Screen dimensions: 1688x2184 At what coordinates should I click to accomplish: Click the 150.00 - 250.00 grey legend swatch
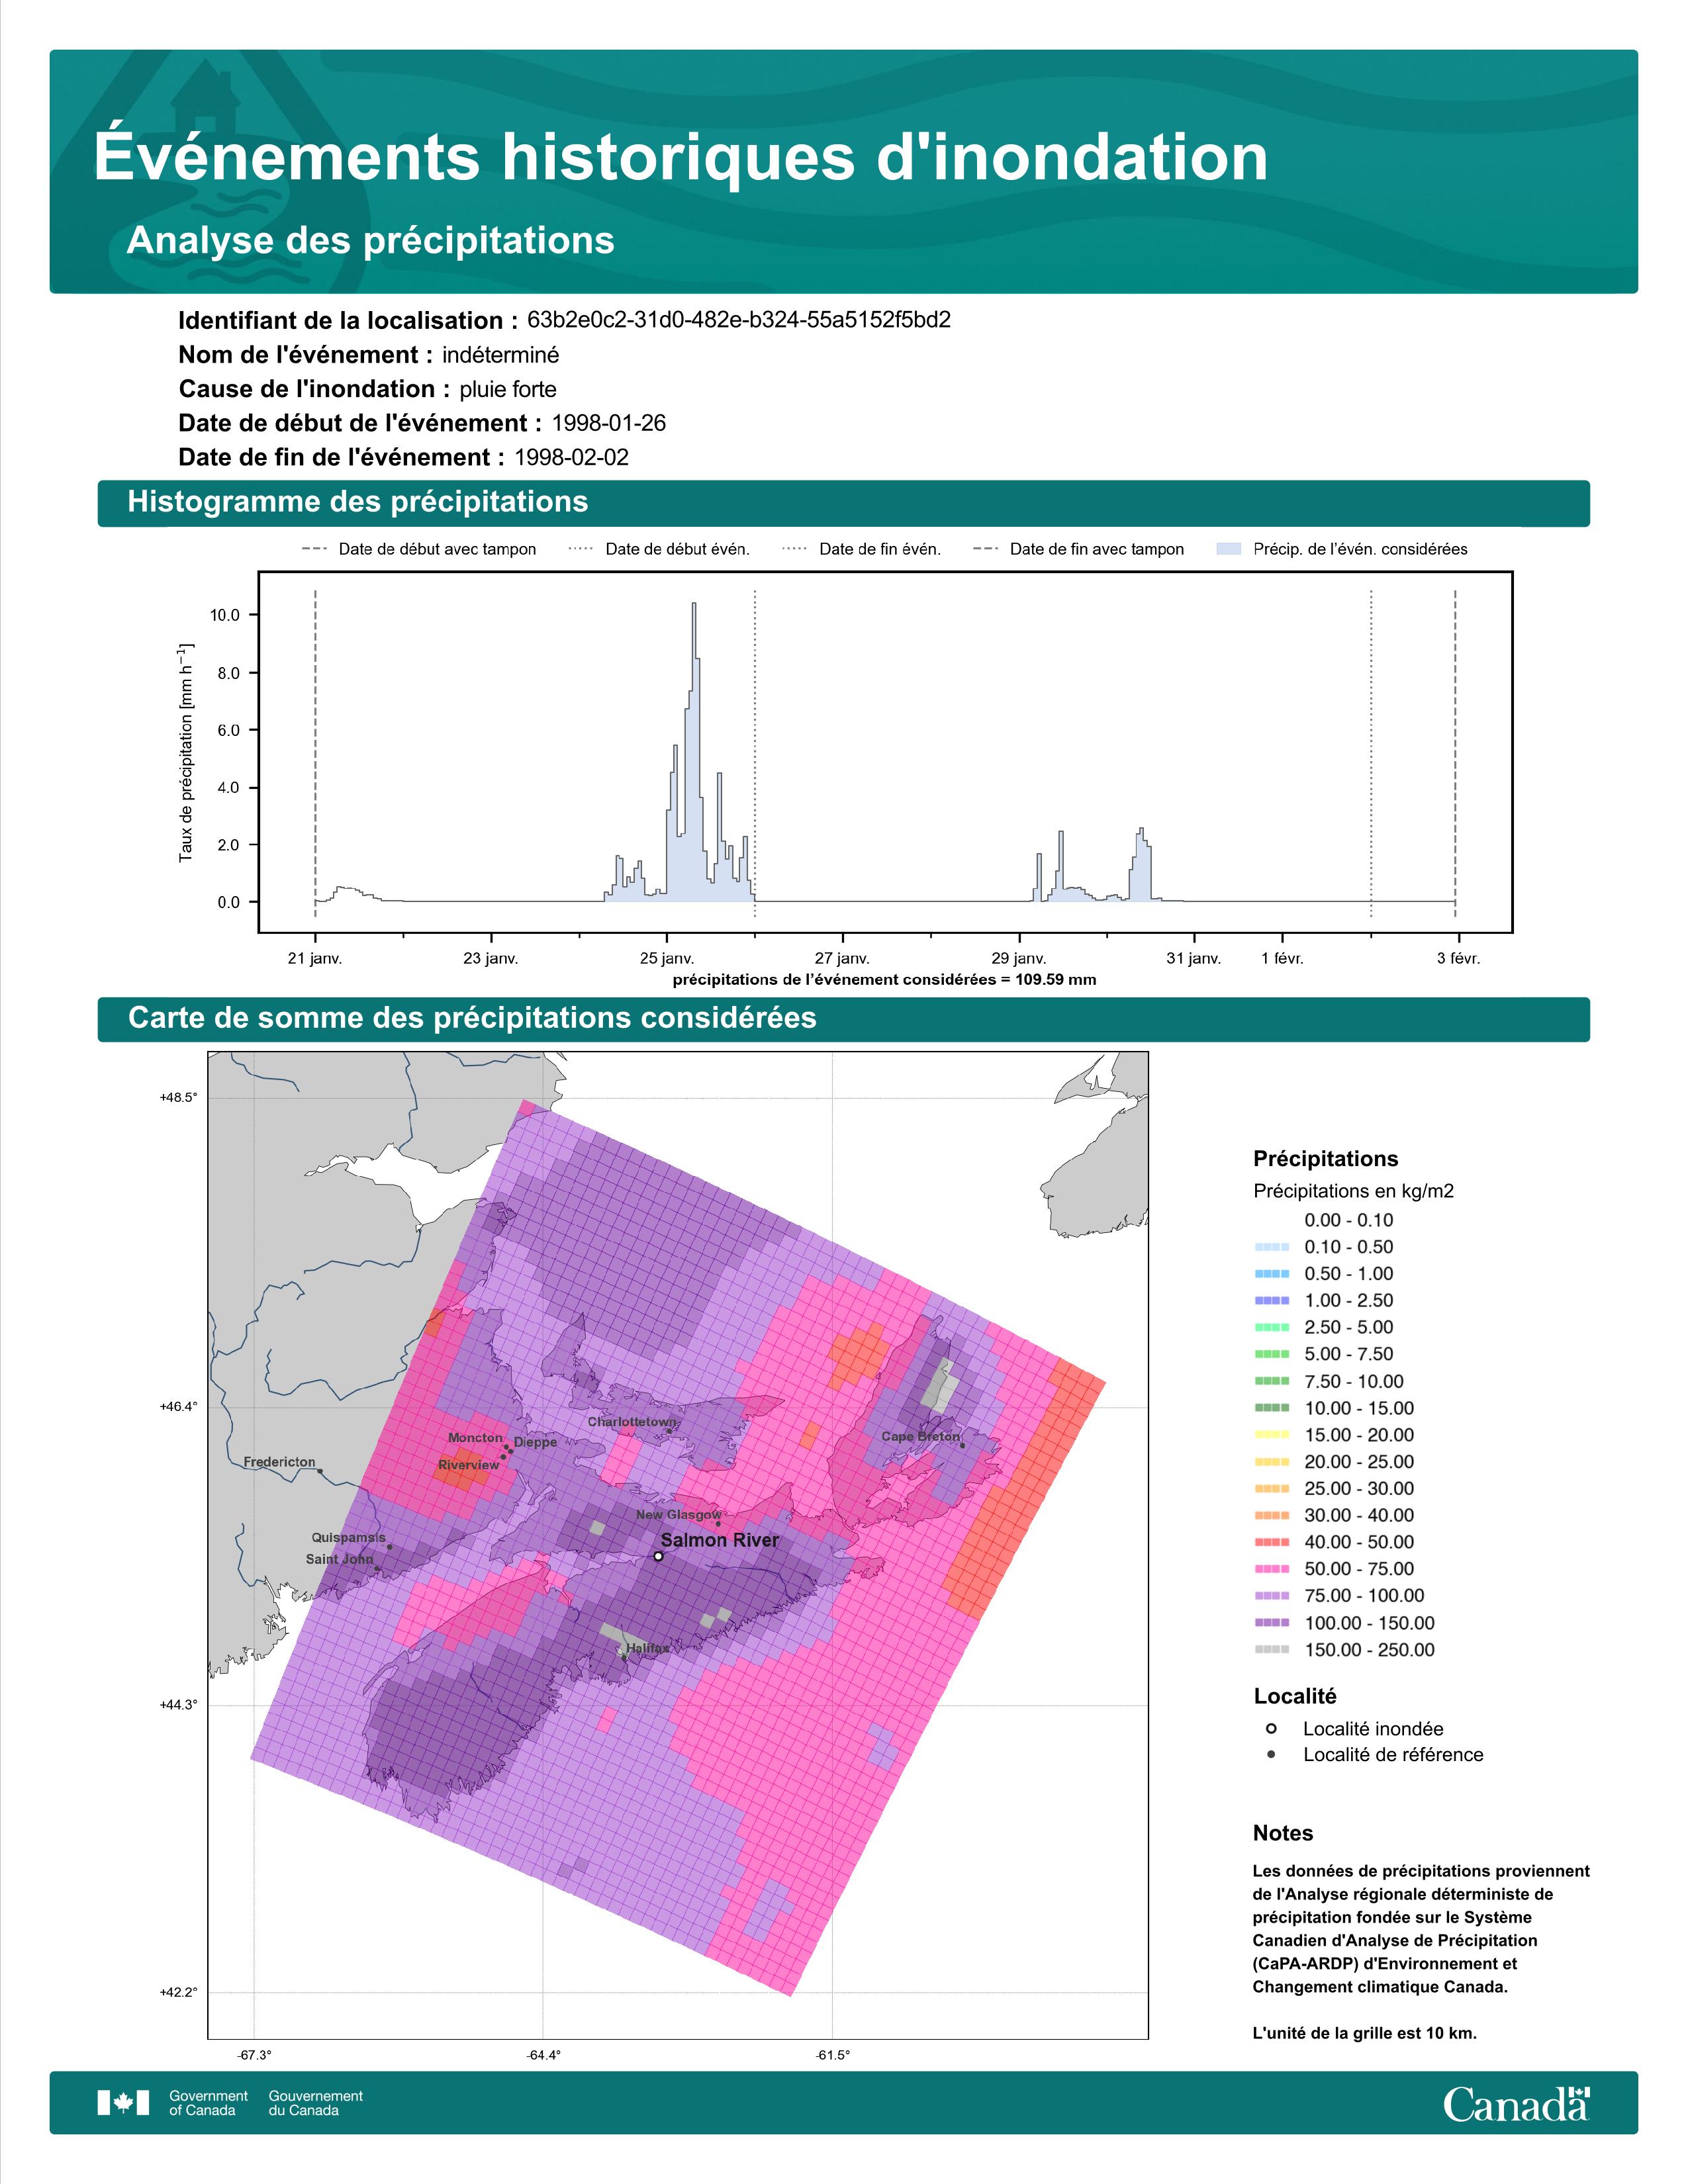pos(1271,1650)
